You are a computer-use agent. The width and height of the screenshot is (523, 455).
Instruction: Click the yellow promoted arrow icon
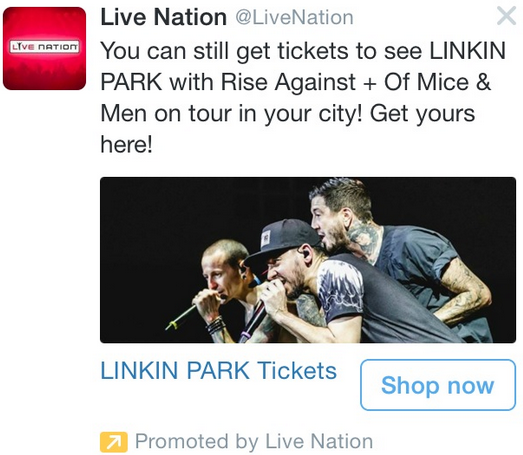[113, 442]
